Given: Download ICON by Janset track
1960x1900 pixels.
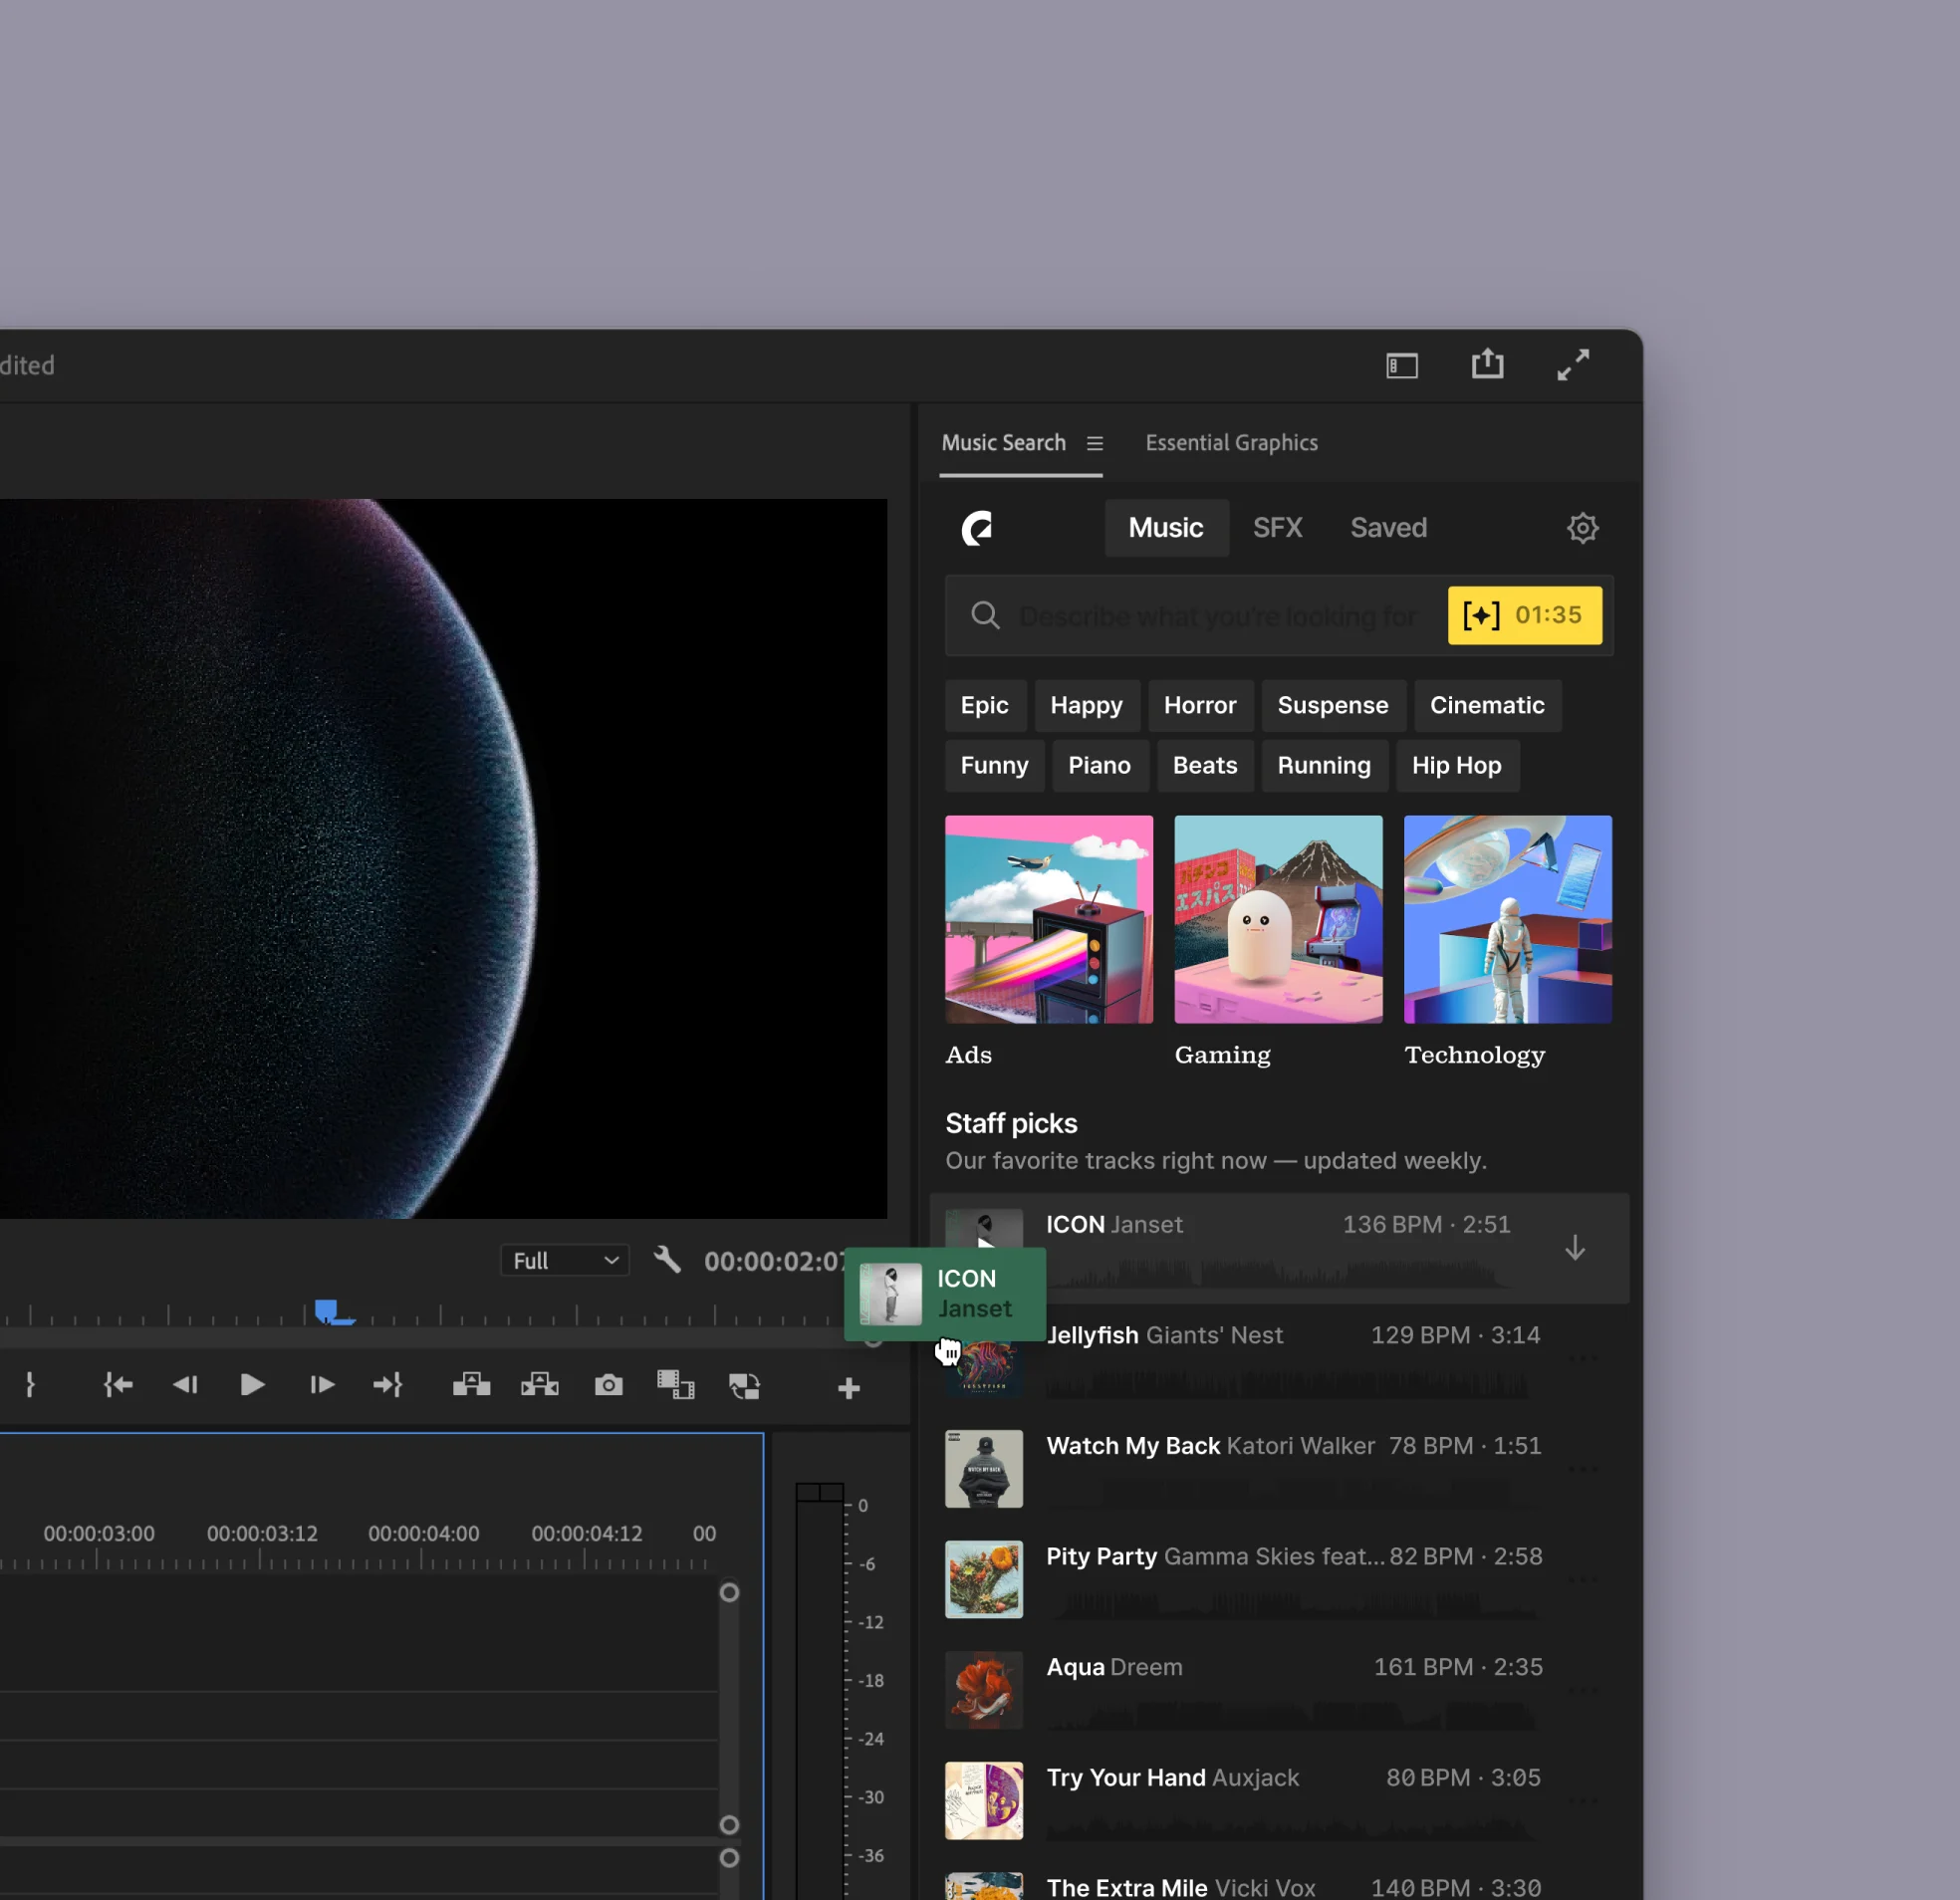Looking at the screenshot, I should [1575, 1248].
